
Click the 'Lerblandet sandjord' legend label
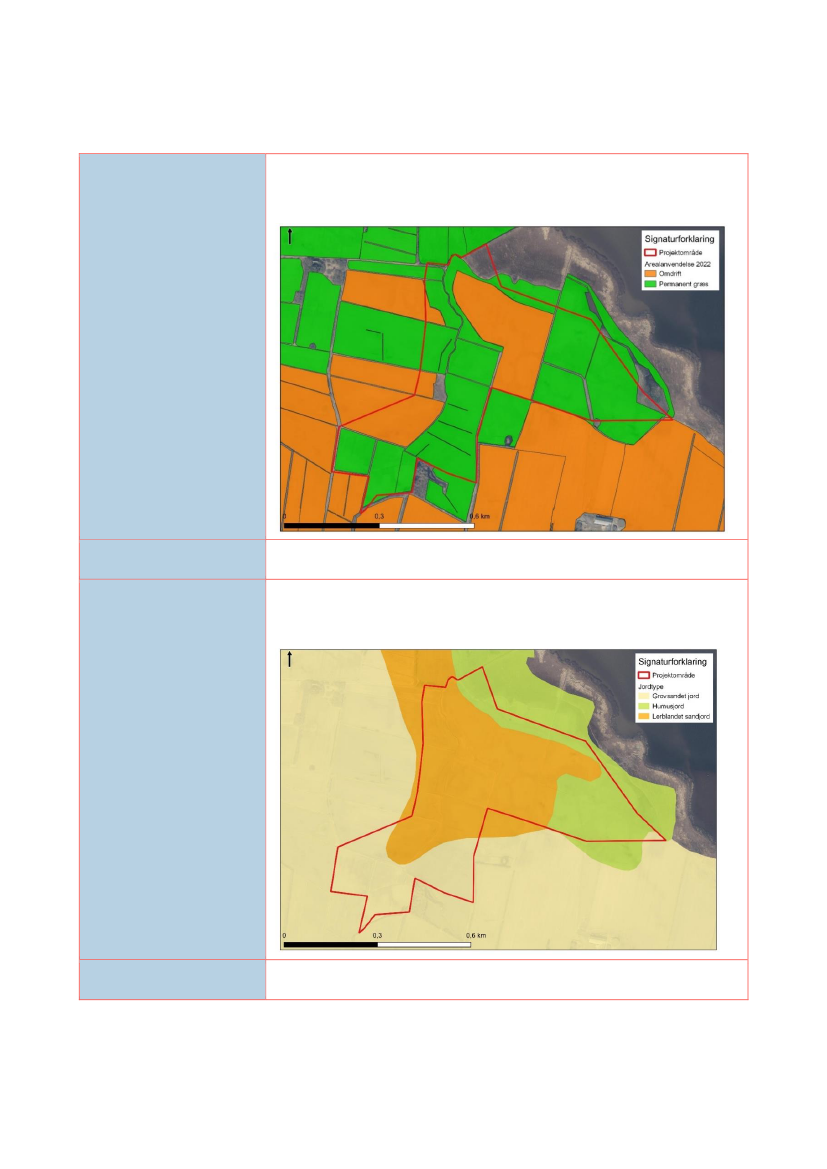pyautogui.click(x=681, y=716)
